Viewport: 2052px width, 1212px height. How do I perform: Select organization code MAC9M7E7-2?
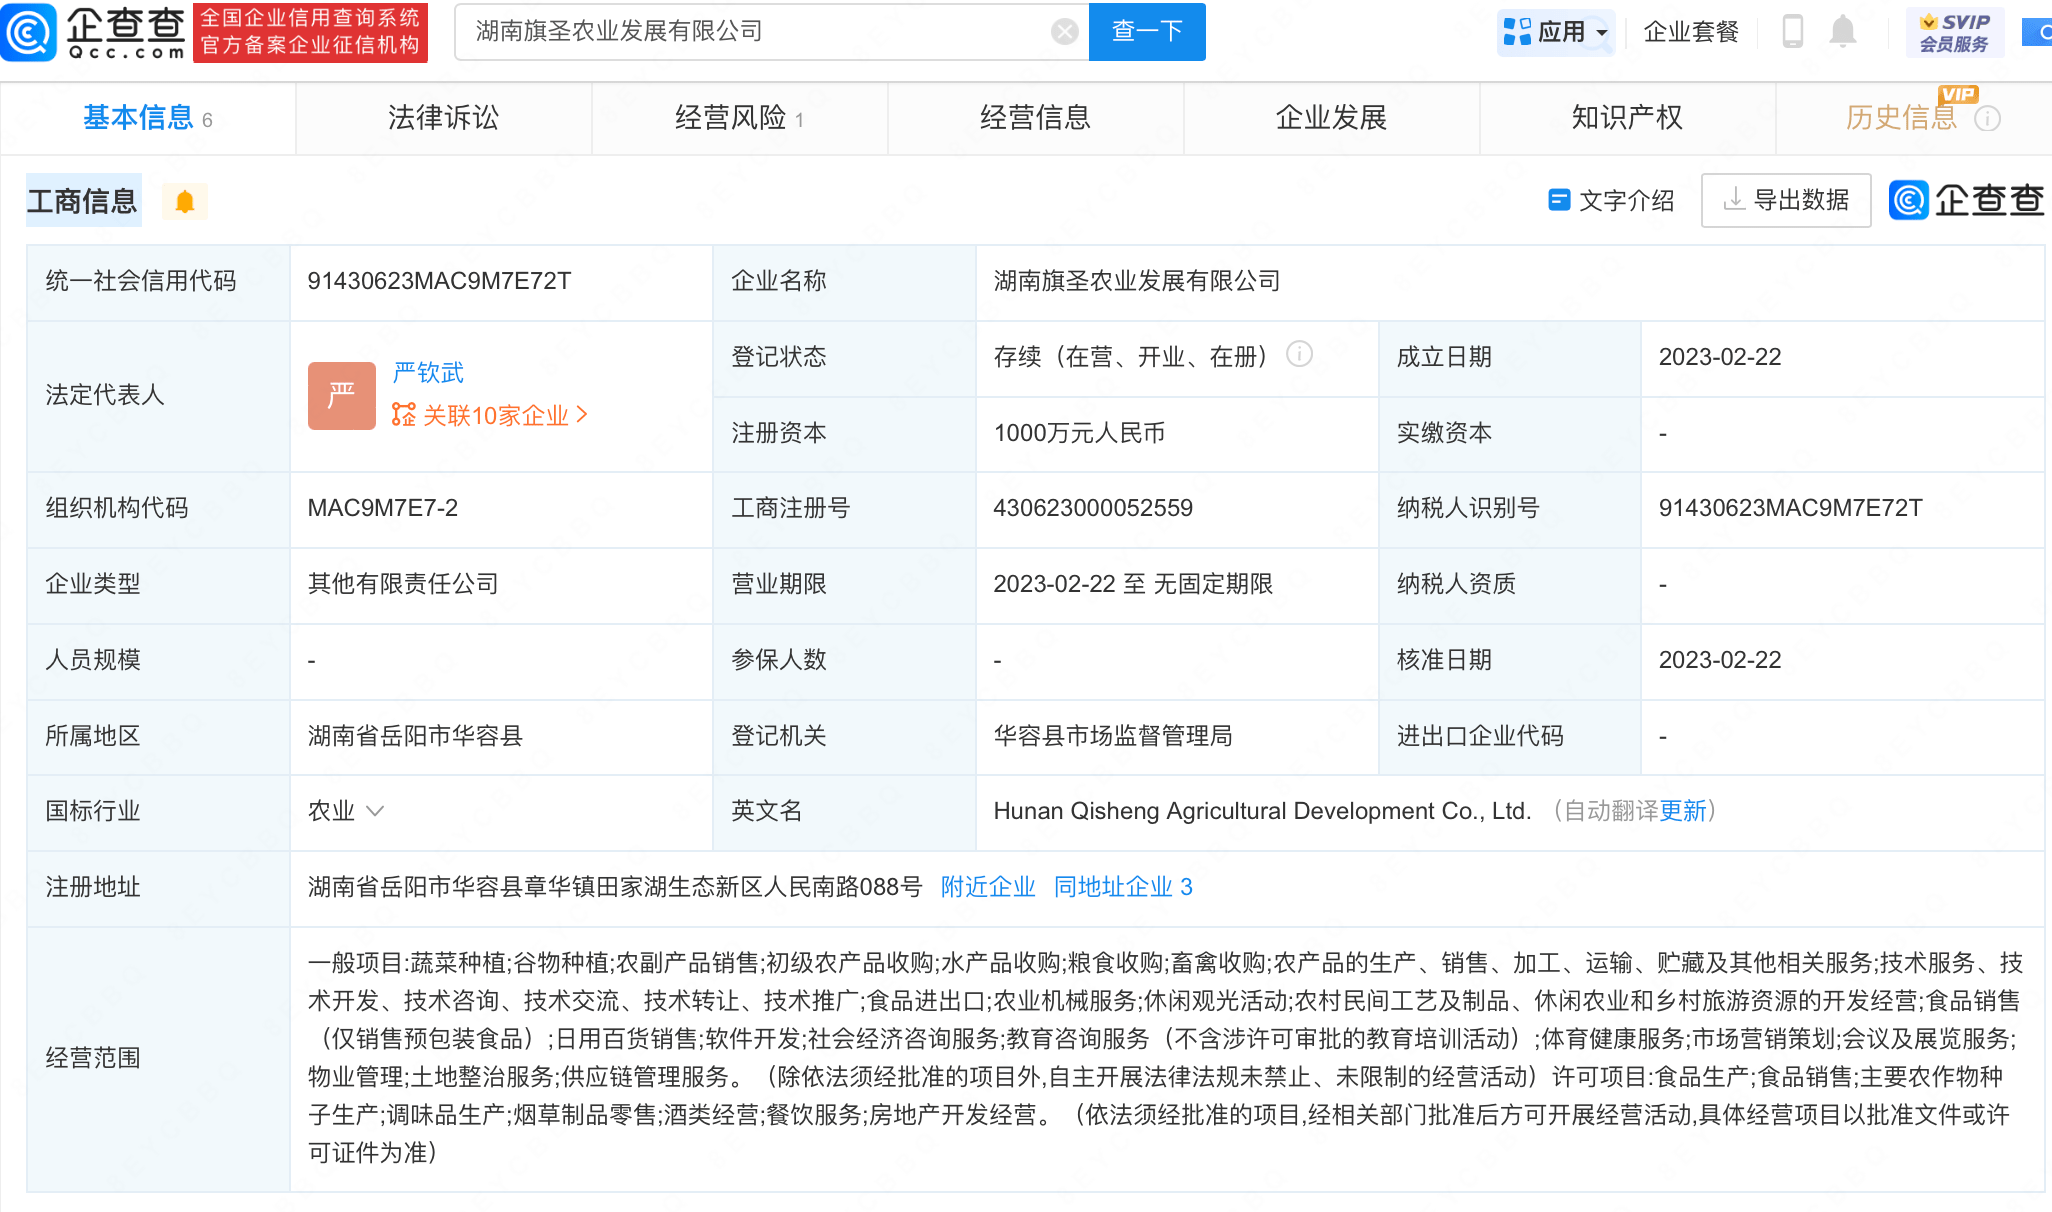click(x=383, y=508)
